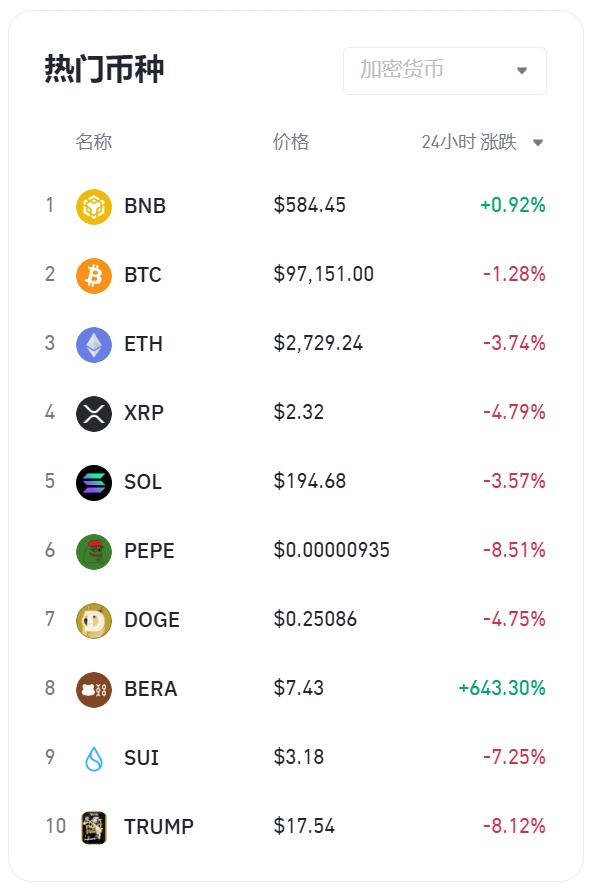Click the TRUMP coin image
This screenshot has height=895, width=594.
(x=94, y=828)
